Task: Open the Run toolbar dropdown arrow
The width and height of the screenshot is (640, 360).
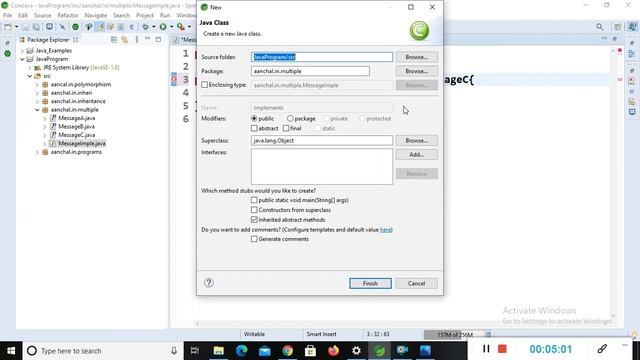Action: [171, 27]
